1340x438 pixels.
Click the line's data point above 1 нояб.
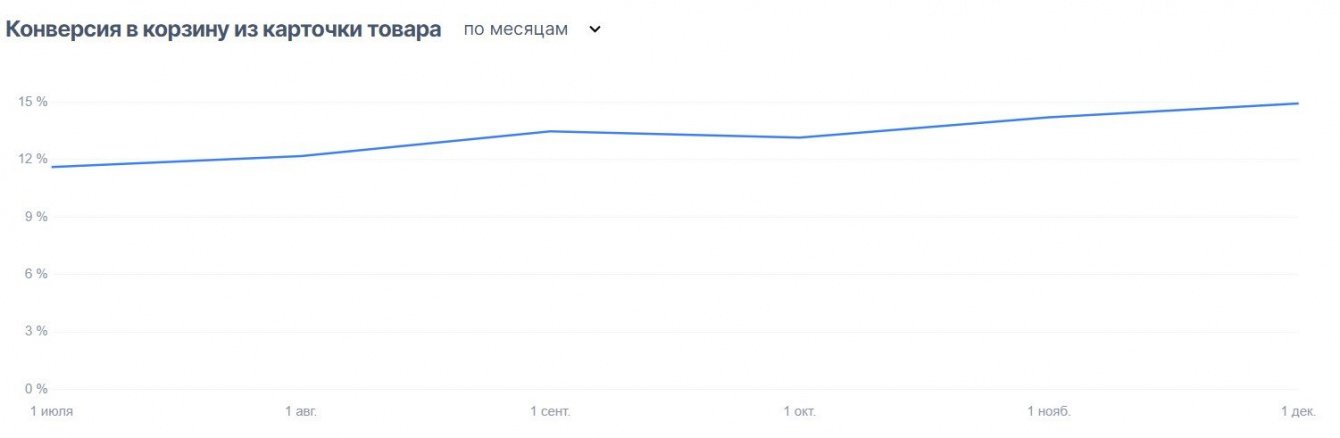(x=1049, y=117)
